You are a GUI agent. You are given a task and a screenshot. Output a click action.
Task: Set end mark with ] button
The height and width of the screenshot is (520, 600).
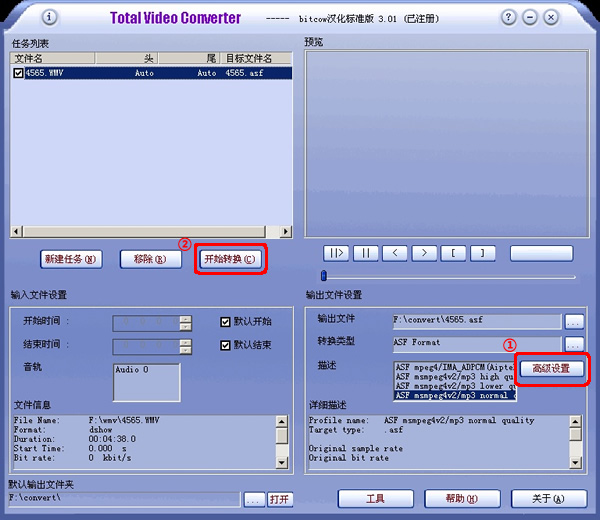[482, 253]
